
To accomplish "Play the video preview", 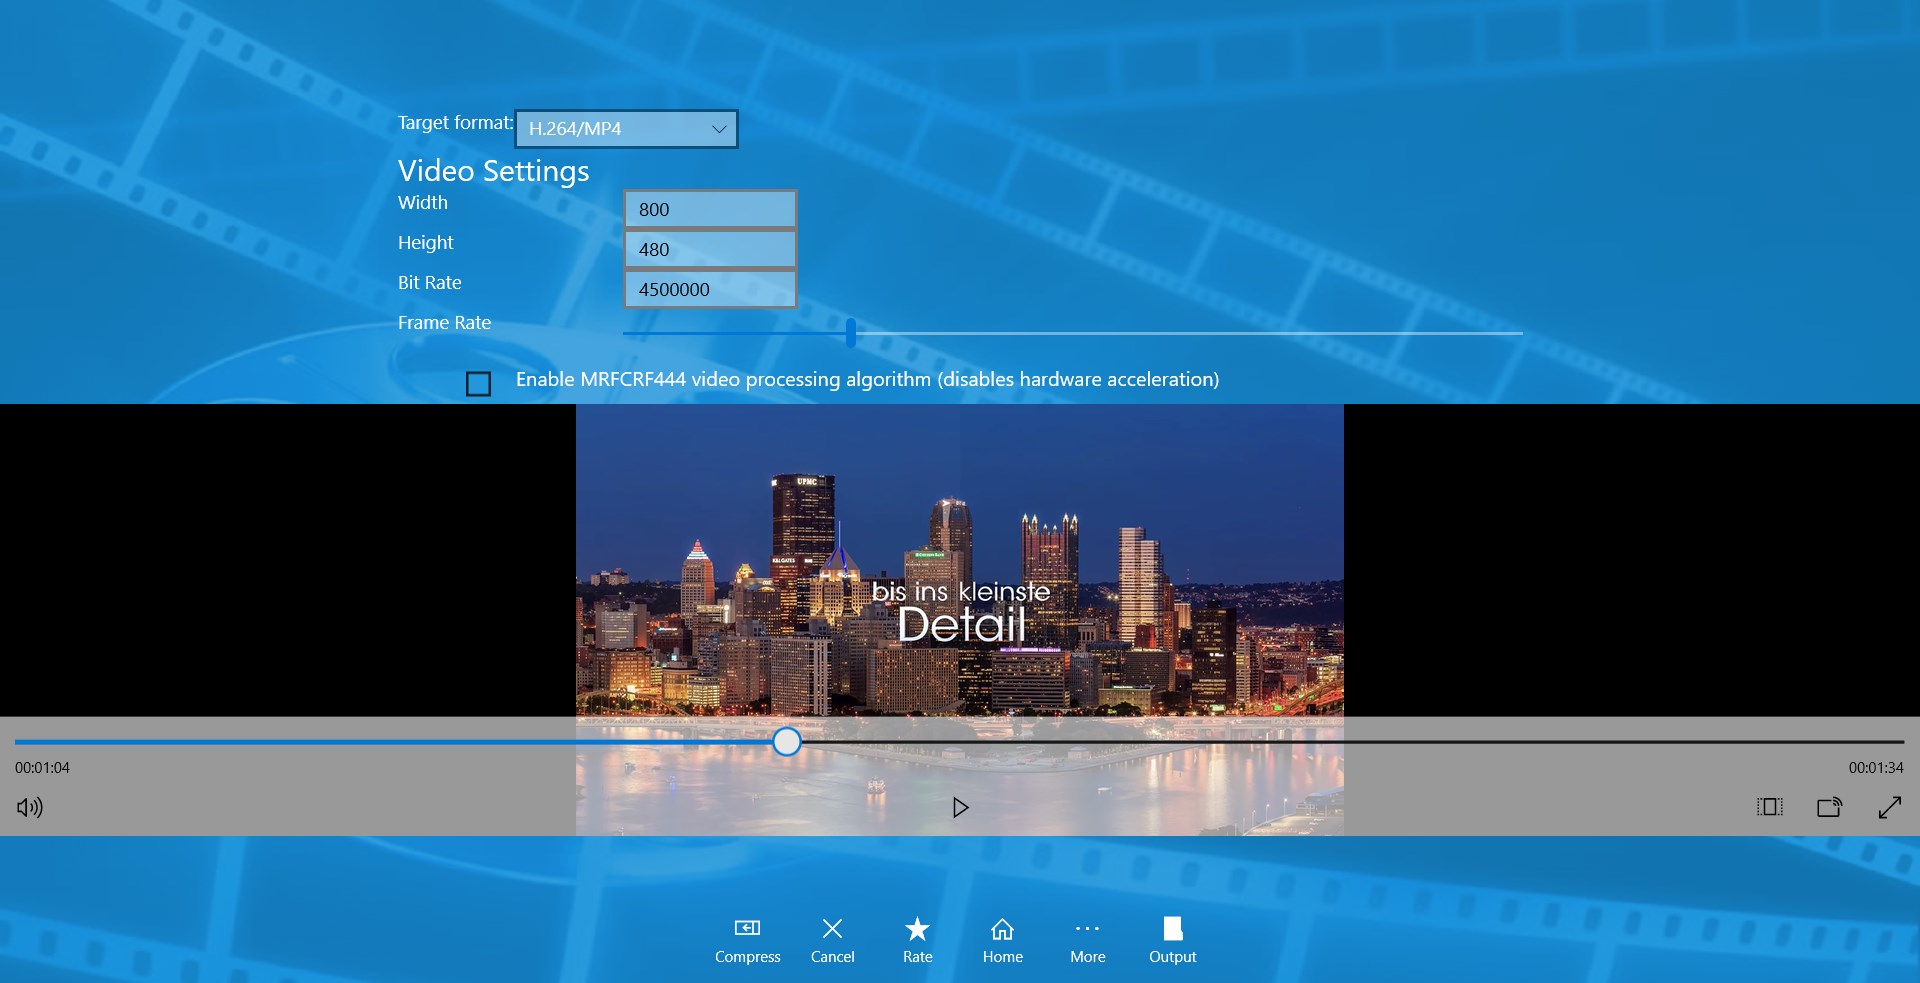I will 960,807.
